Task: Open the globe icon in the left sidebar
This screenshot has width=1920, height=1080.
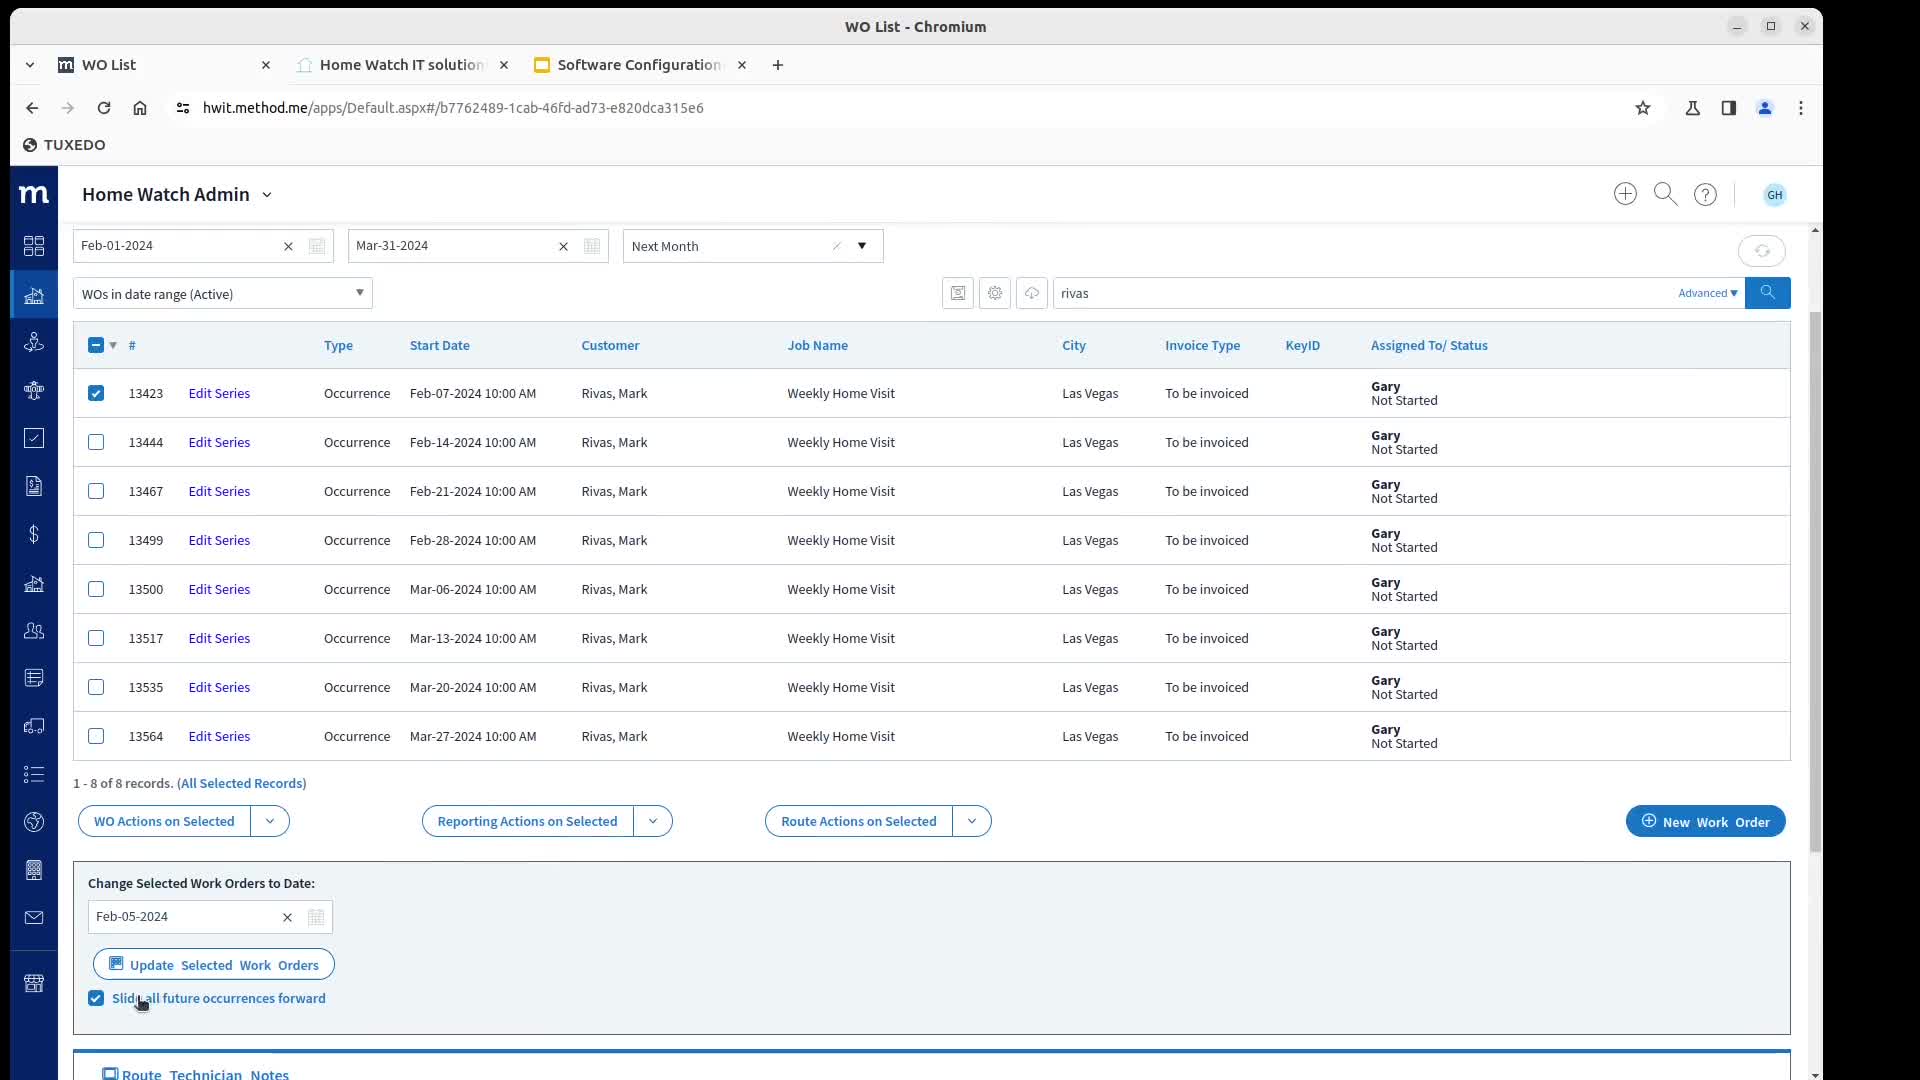Action: pyautogui.click(x=33, y=822)
